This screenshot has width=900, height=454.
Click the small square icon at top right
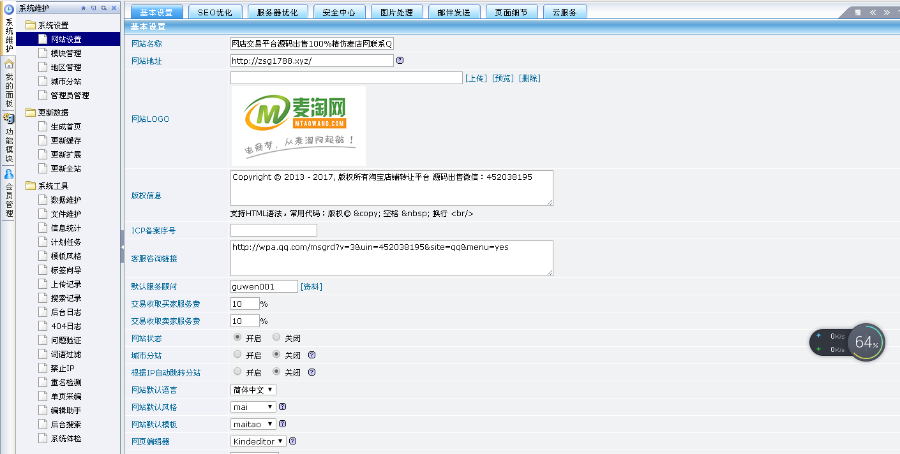tap(858, 12)
